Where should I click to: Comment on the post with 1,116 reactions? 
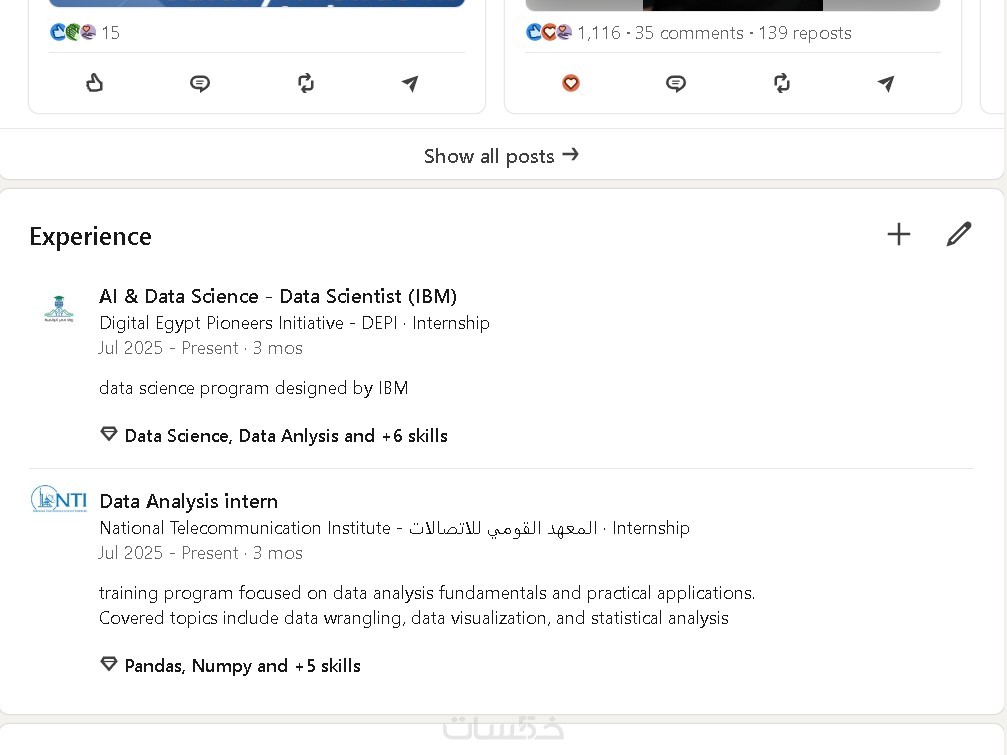(x=676, y=83)
